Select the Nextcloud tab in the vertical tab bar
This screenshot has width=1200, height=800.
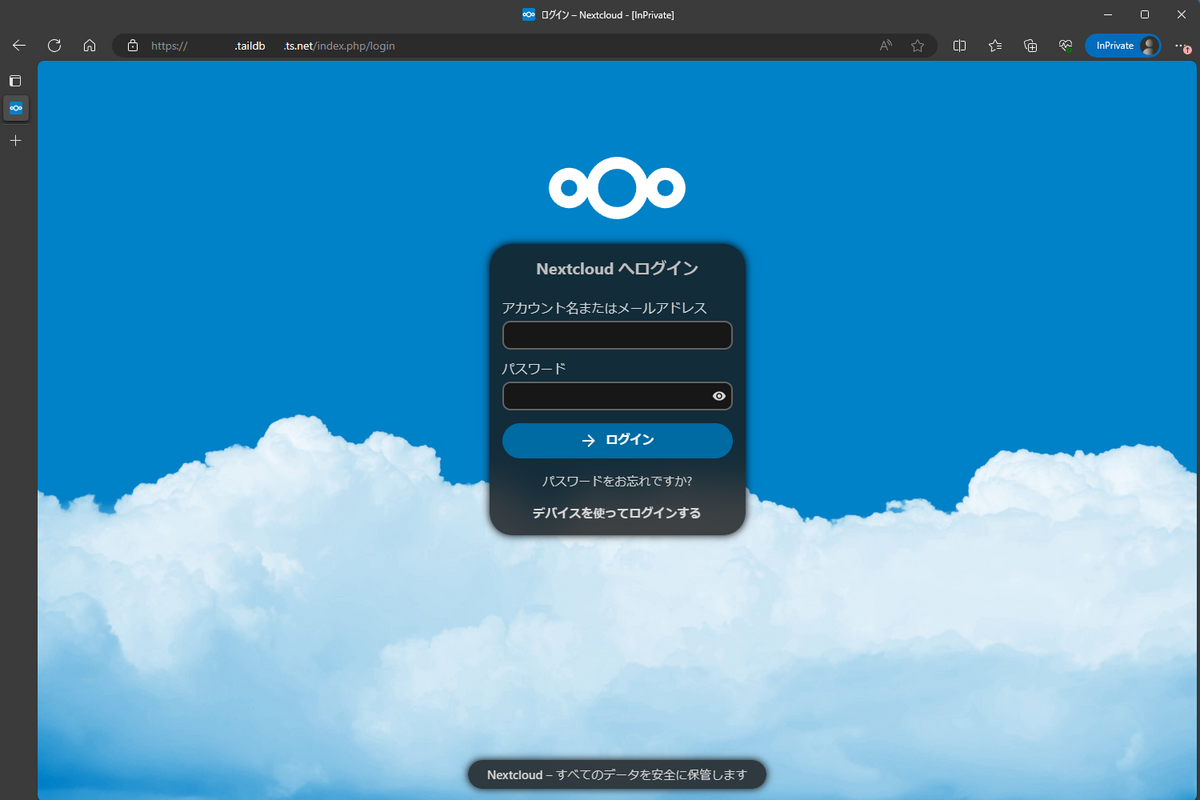(15, 108)
